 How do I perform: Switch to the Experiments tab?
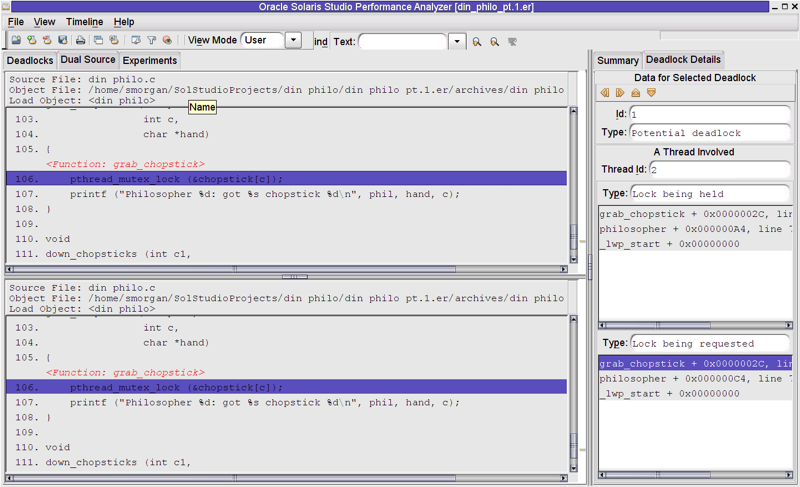[x=149, y=60]
